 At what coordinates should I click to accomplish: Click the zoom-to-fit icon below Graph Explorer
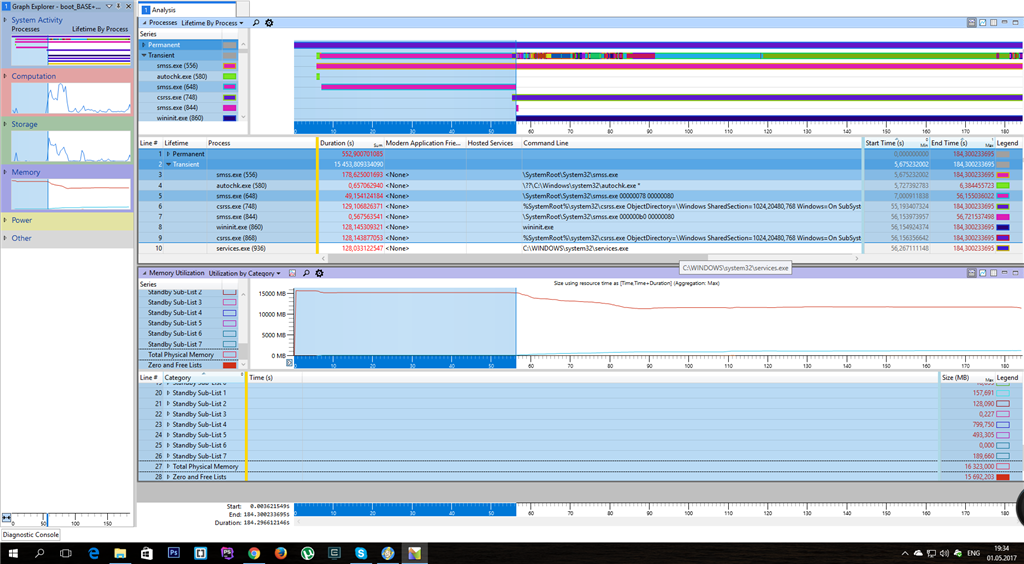(7, 518)
